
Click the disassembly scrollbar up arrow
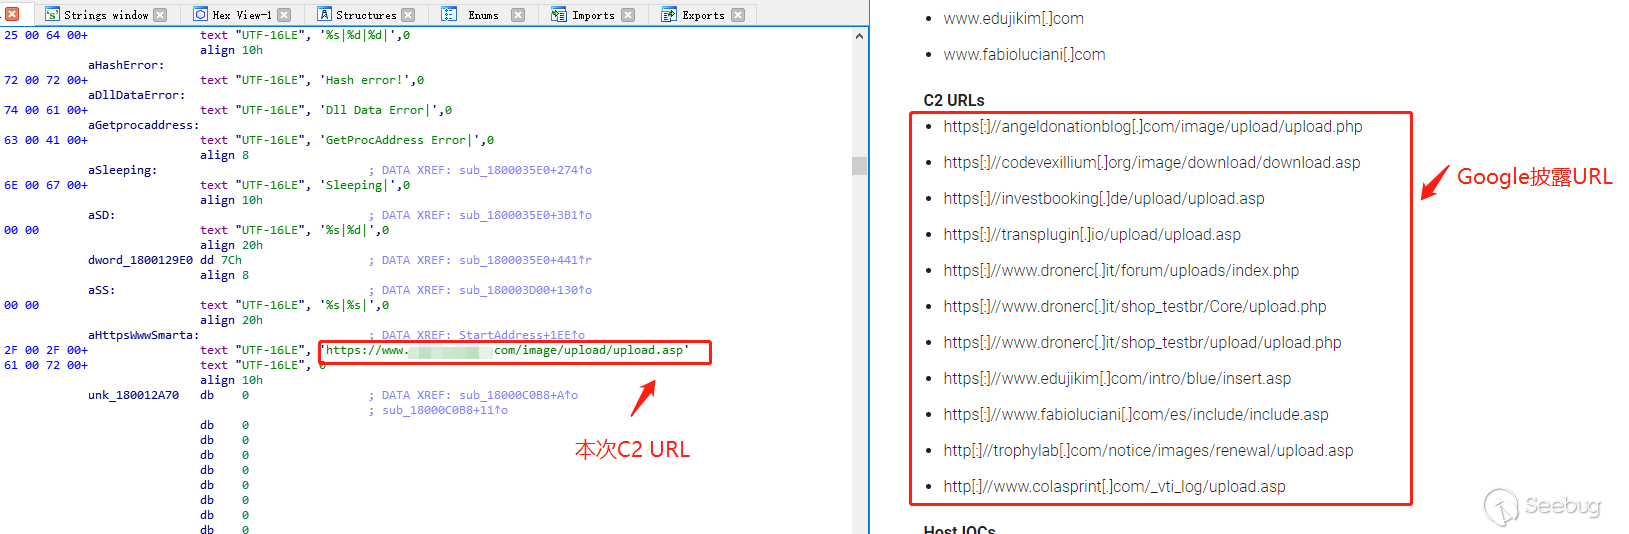tap(859, 36)
